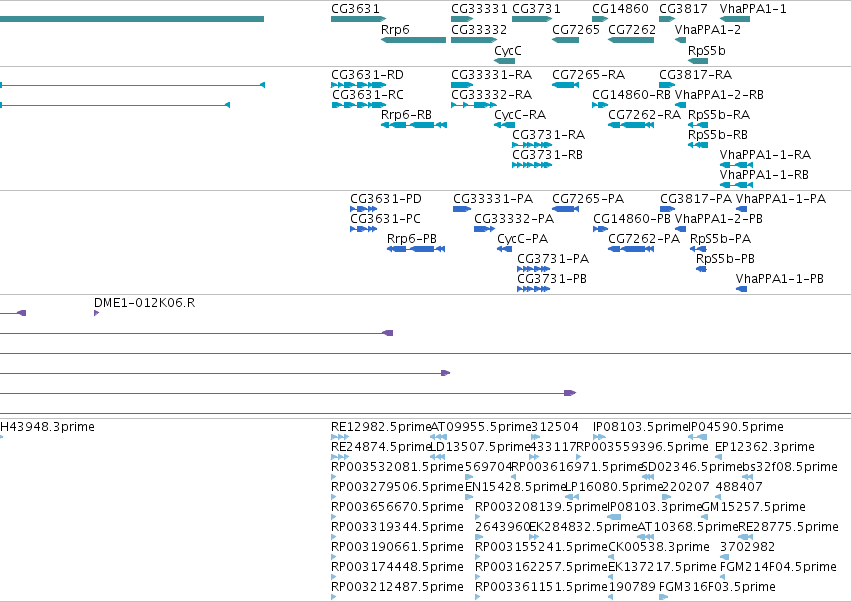Click EST RE24874.5prime
The height and width of the screenshot is (602, 851).
tap(381, 446)
